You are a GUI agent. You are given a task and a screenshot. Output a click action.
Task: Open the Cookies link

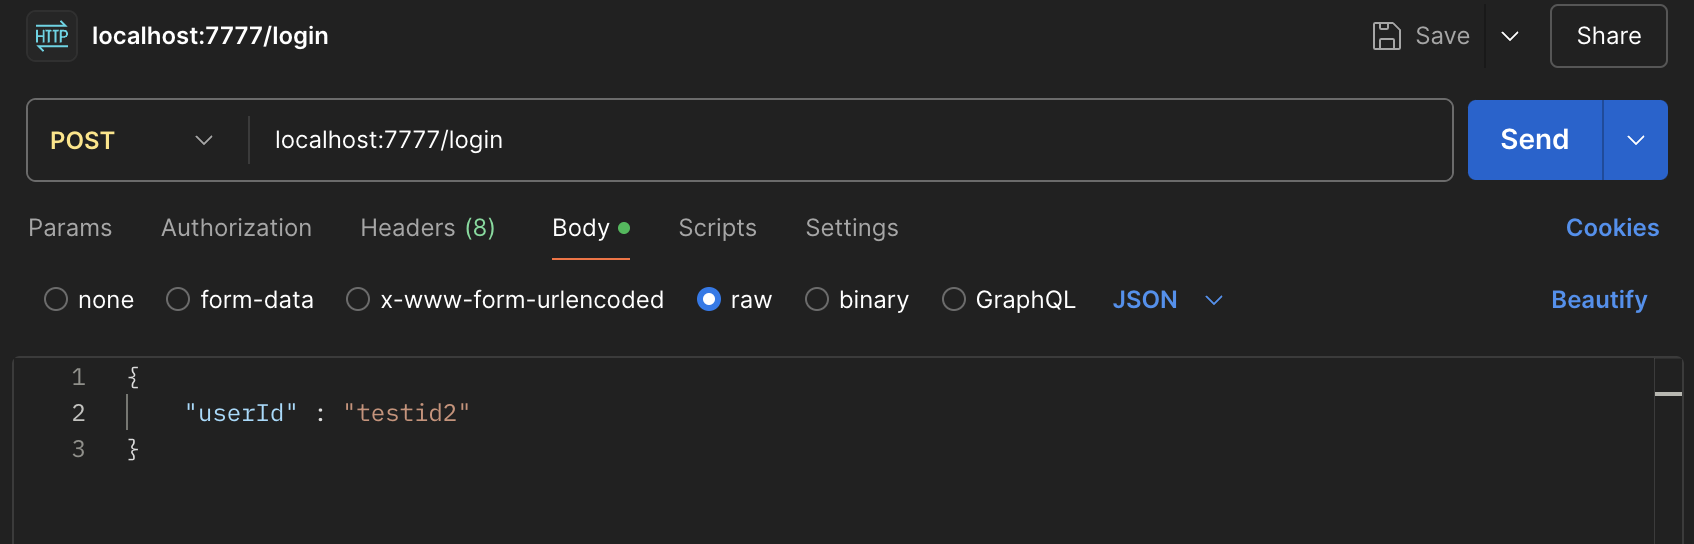pyautogui.click(x=1612, y=228)
